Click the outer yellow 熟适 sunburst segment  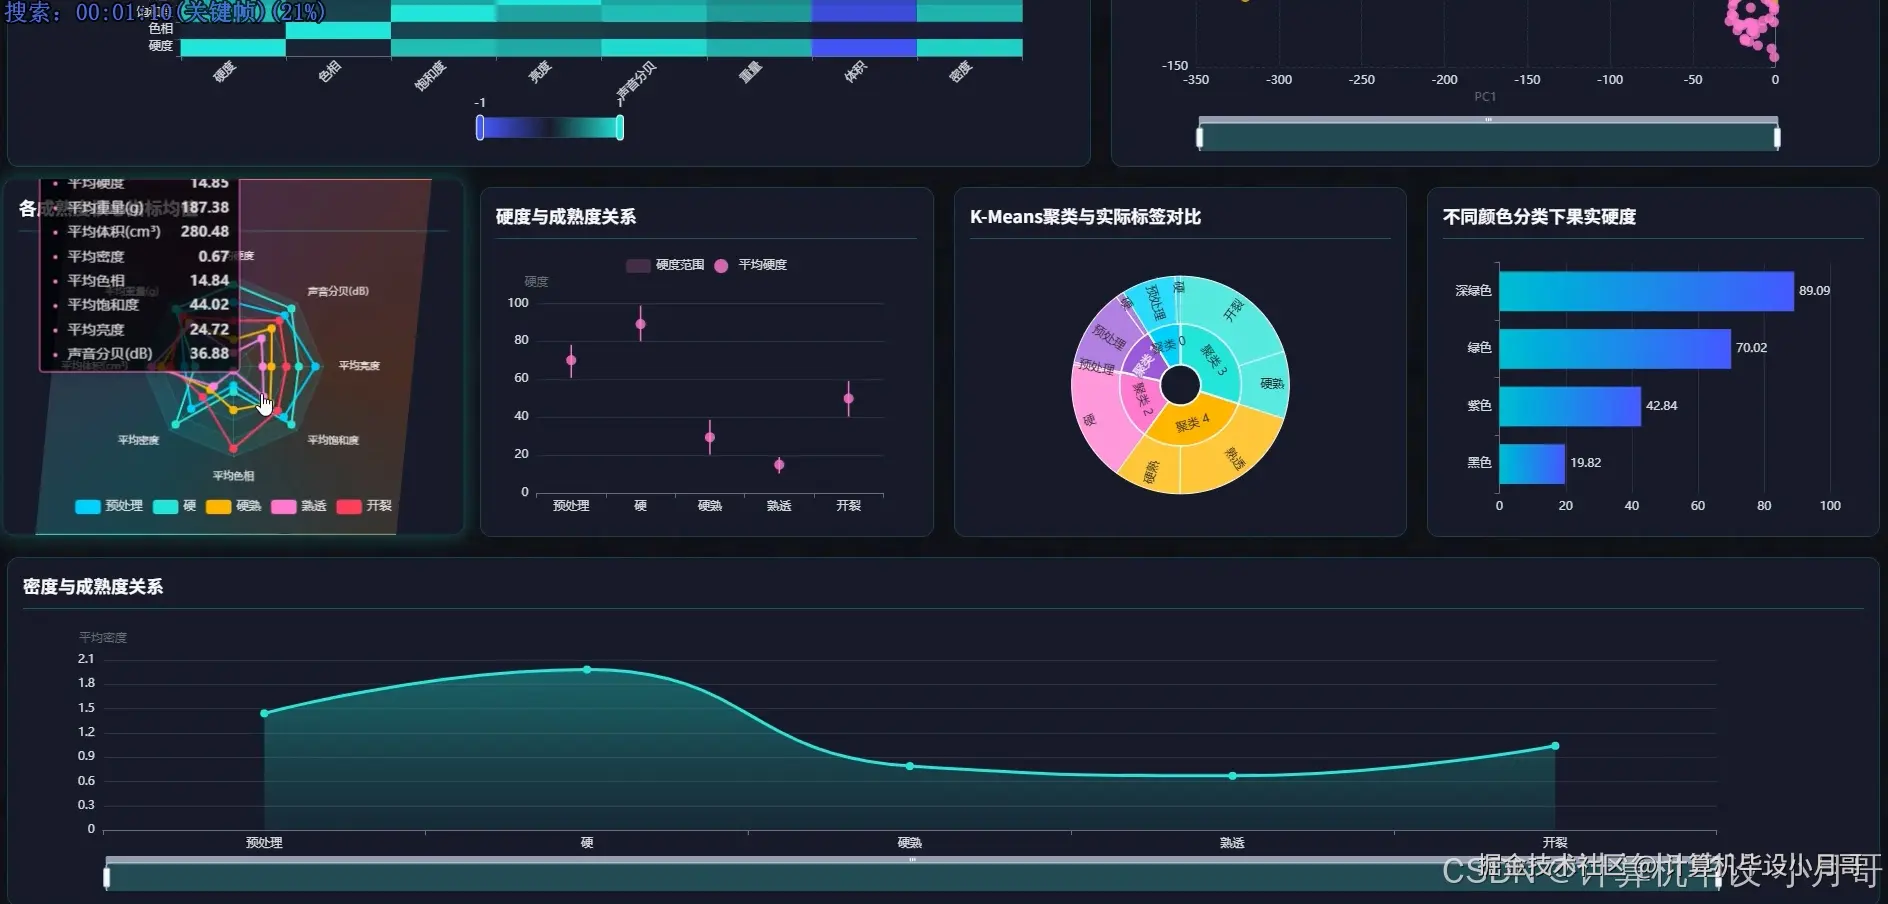click(x=1235, y=458)
